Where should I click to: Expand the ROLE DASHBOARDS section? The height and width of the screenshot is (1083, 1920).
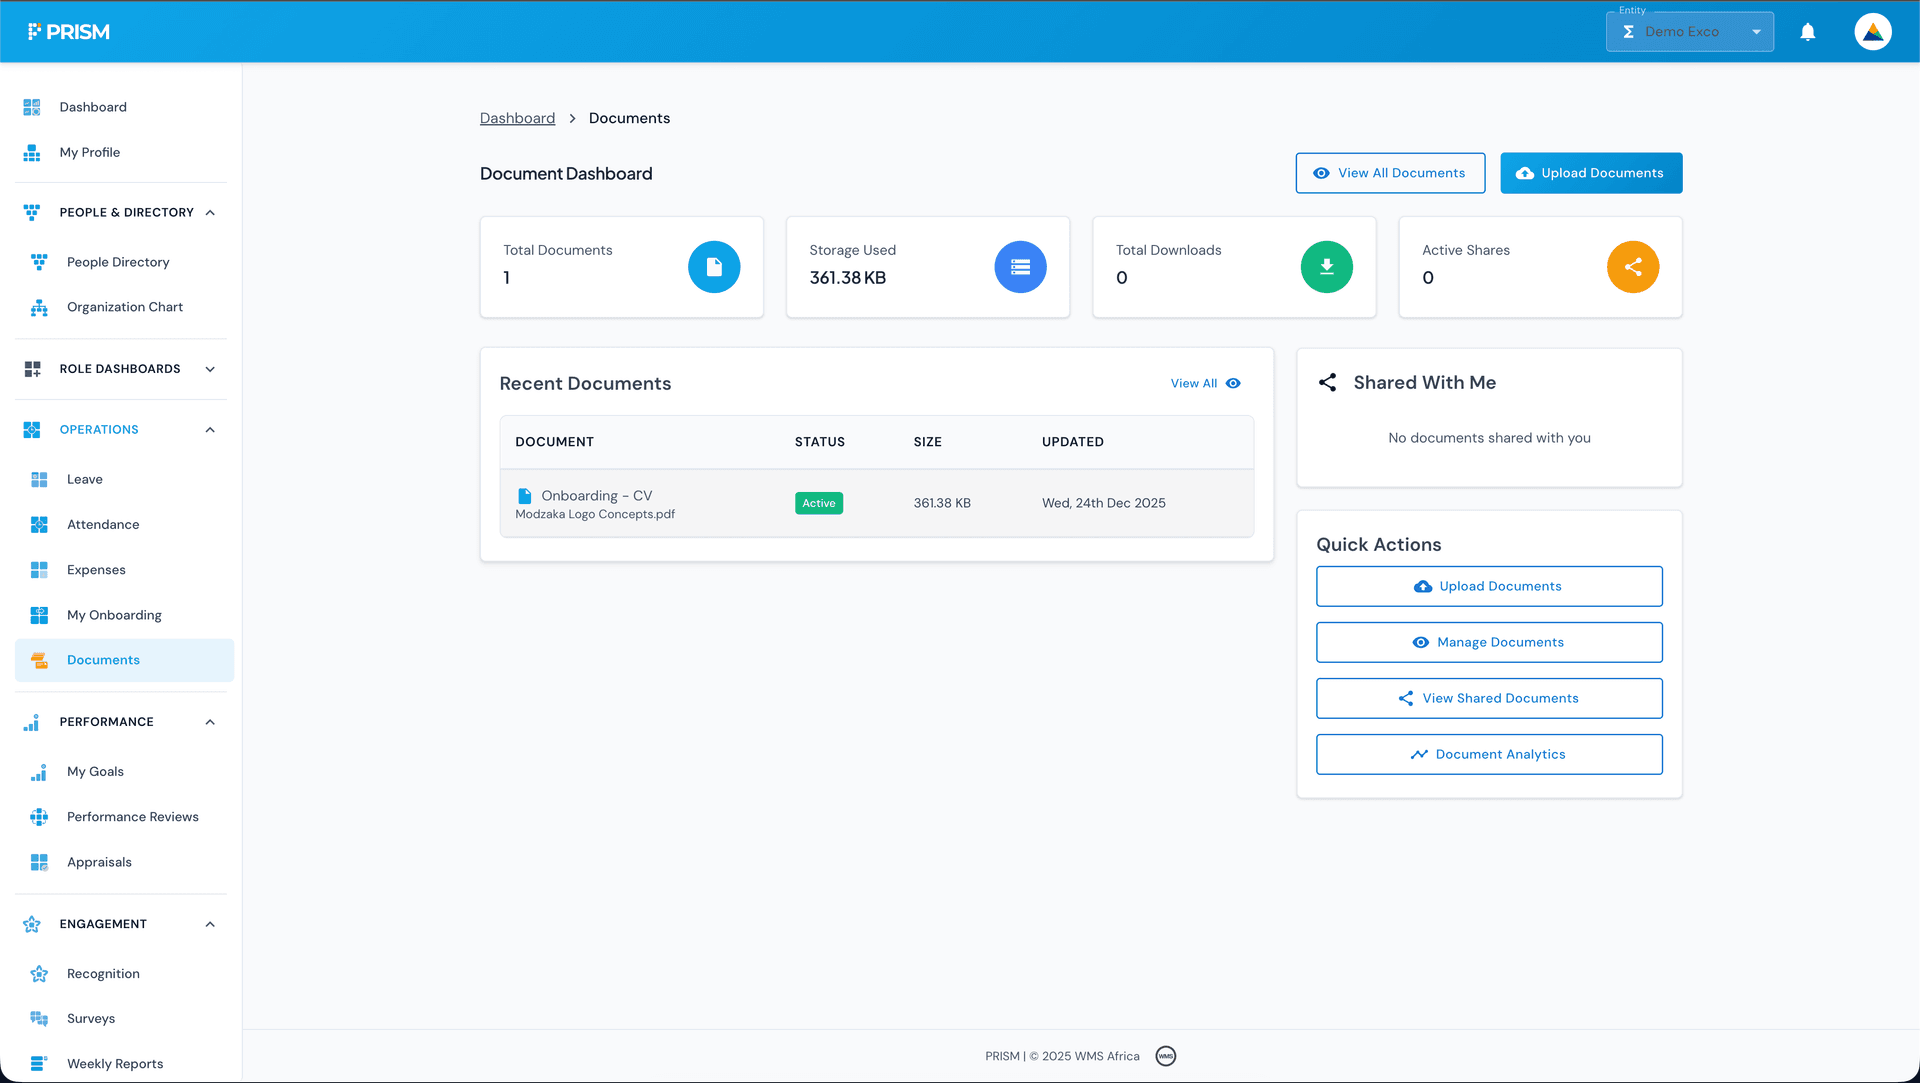(x=209, y=369)
